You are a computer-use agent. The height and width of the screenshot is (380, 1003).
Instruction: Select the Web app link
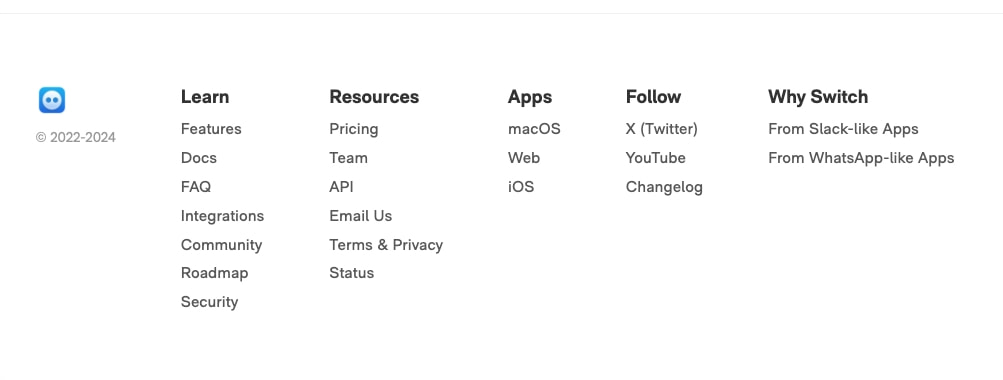[524, 158]
